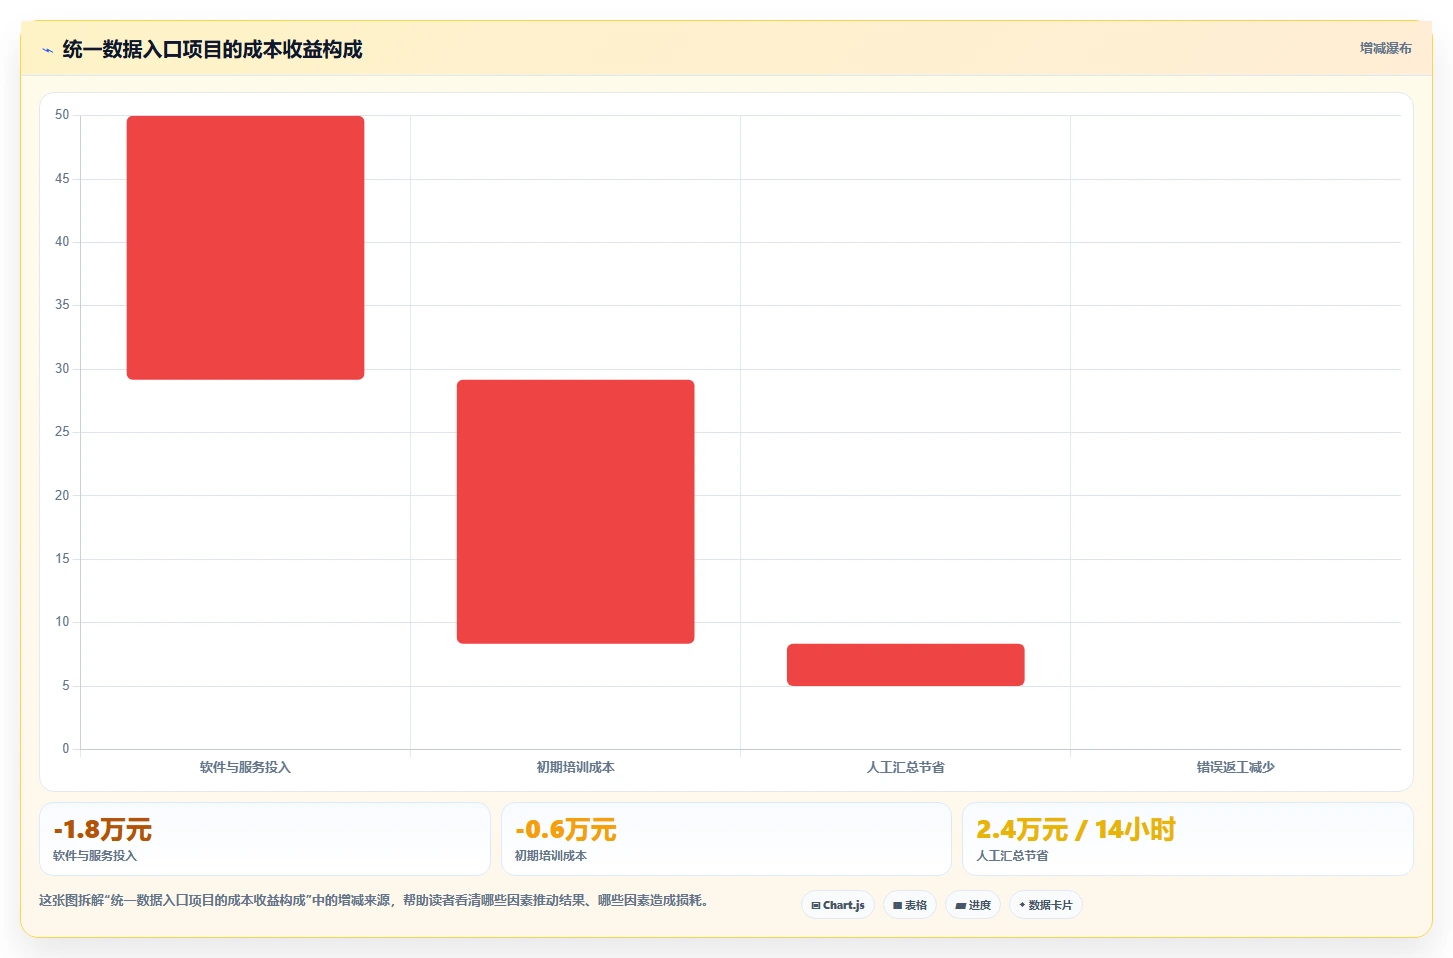Open the -1.8万元 data card

pyautogui.click(x=265, y=839)
